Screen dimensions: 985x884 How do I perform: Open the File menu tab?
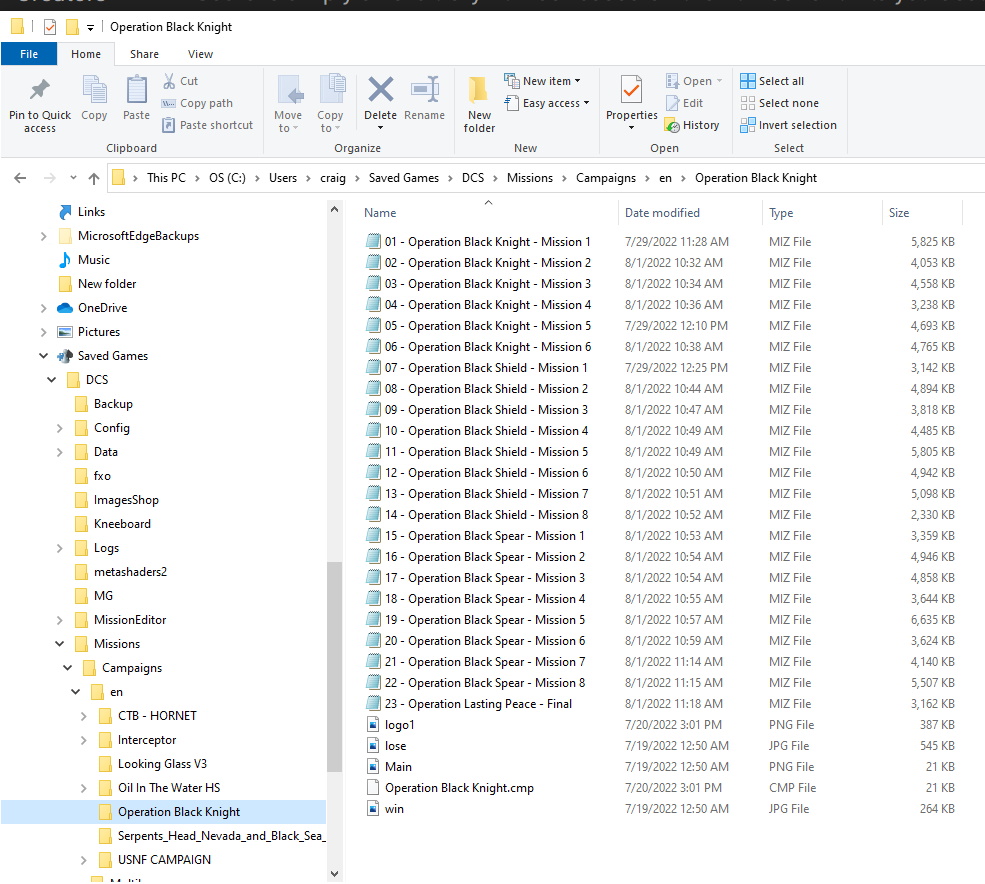click(x=29, y=54)
